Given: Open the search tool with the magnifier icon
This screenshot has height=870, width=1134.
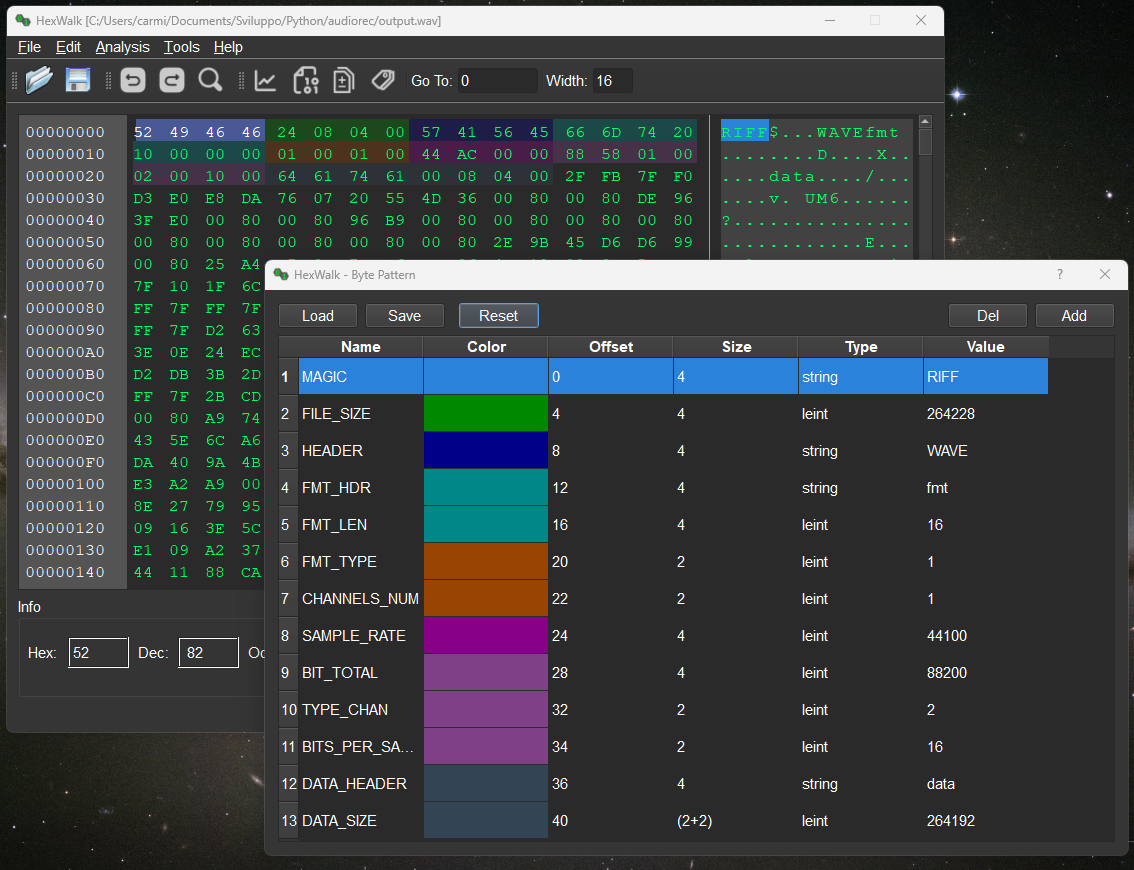Looking at the screenshot, I should point(210,80).
